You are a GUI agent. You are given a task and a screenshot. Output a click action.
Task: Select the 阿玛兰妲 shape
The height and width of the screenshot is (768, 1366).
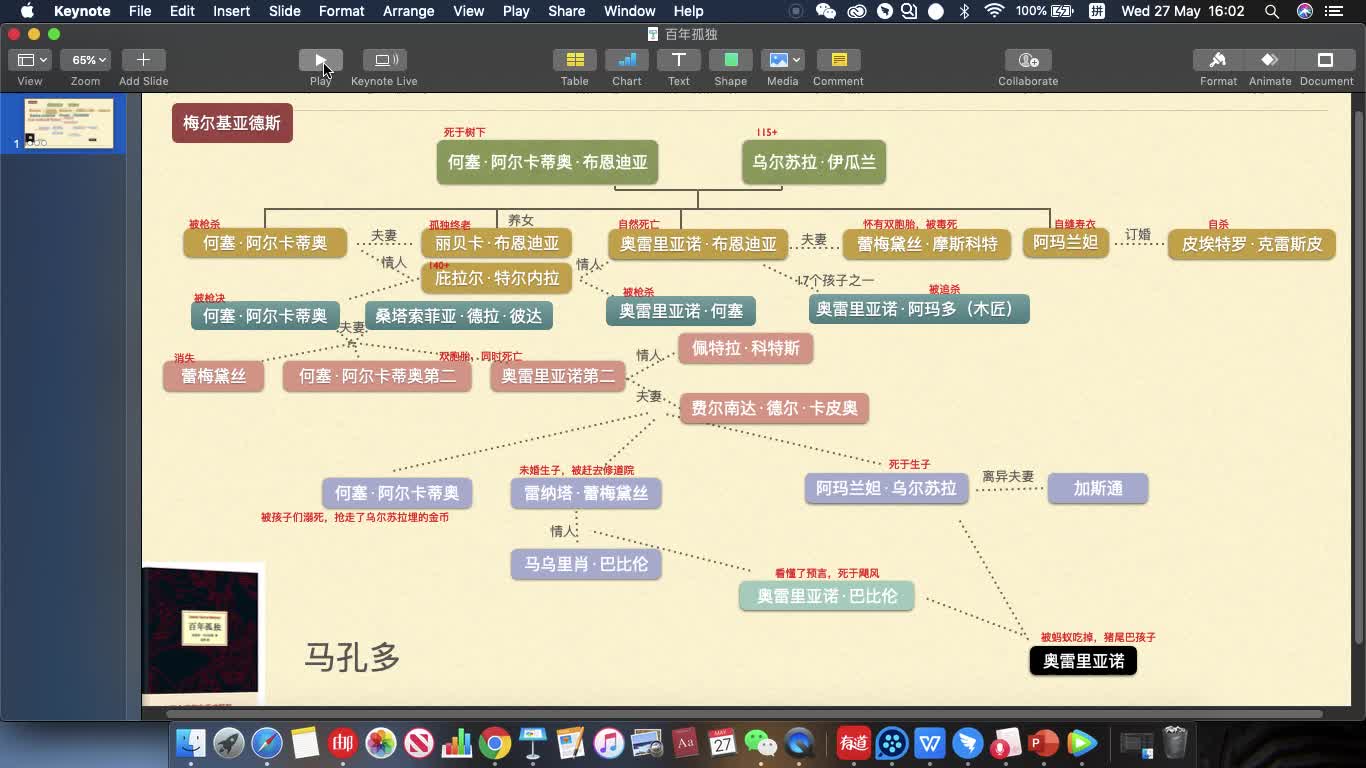(x=1066, y=243)
